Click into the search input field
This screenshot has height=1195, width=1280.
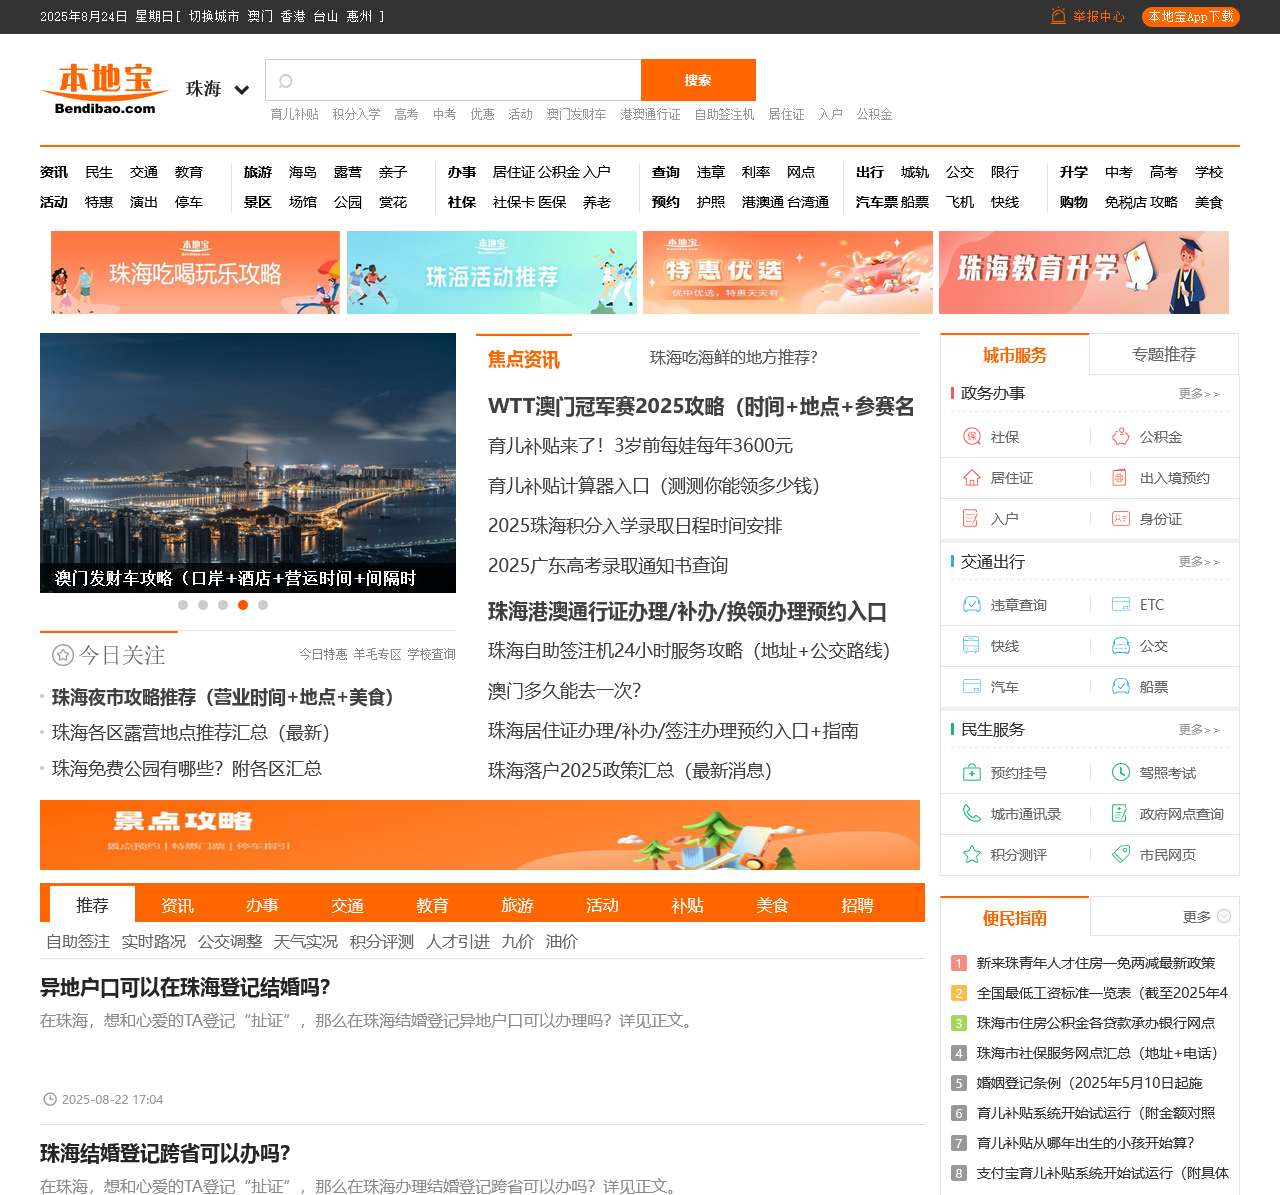(460, 80)
